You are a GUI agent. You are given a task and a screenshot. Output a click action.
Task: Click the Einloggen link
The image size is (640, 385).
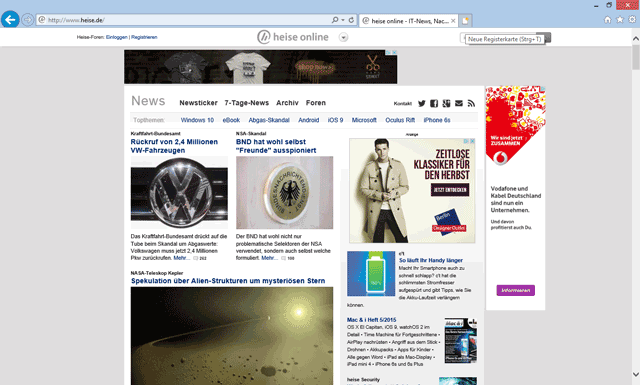(x=116, y=37)
